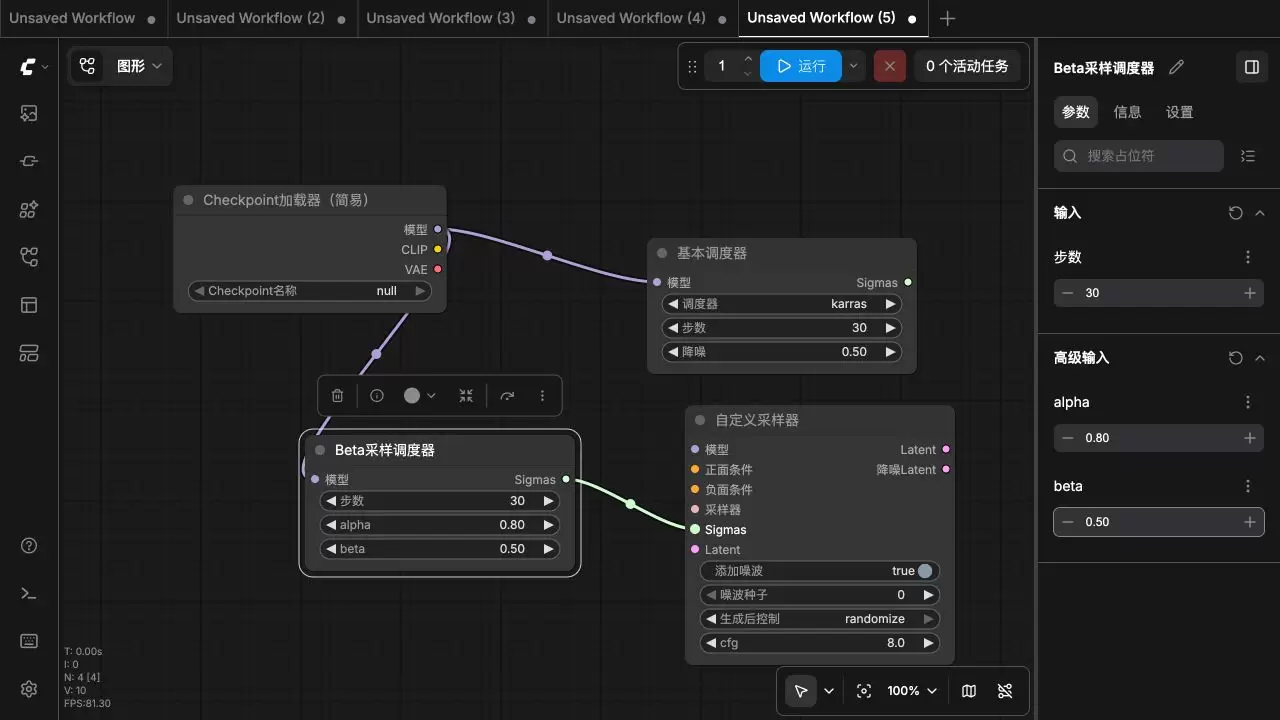Open the 100% zoom dropdown
The height and width of the screenshot is (720, 1280).
[912, 691]
